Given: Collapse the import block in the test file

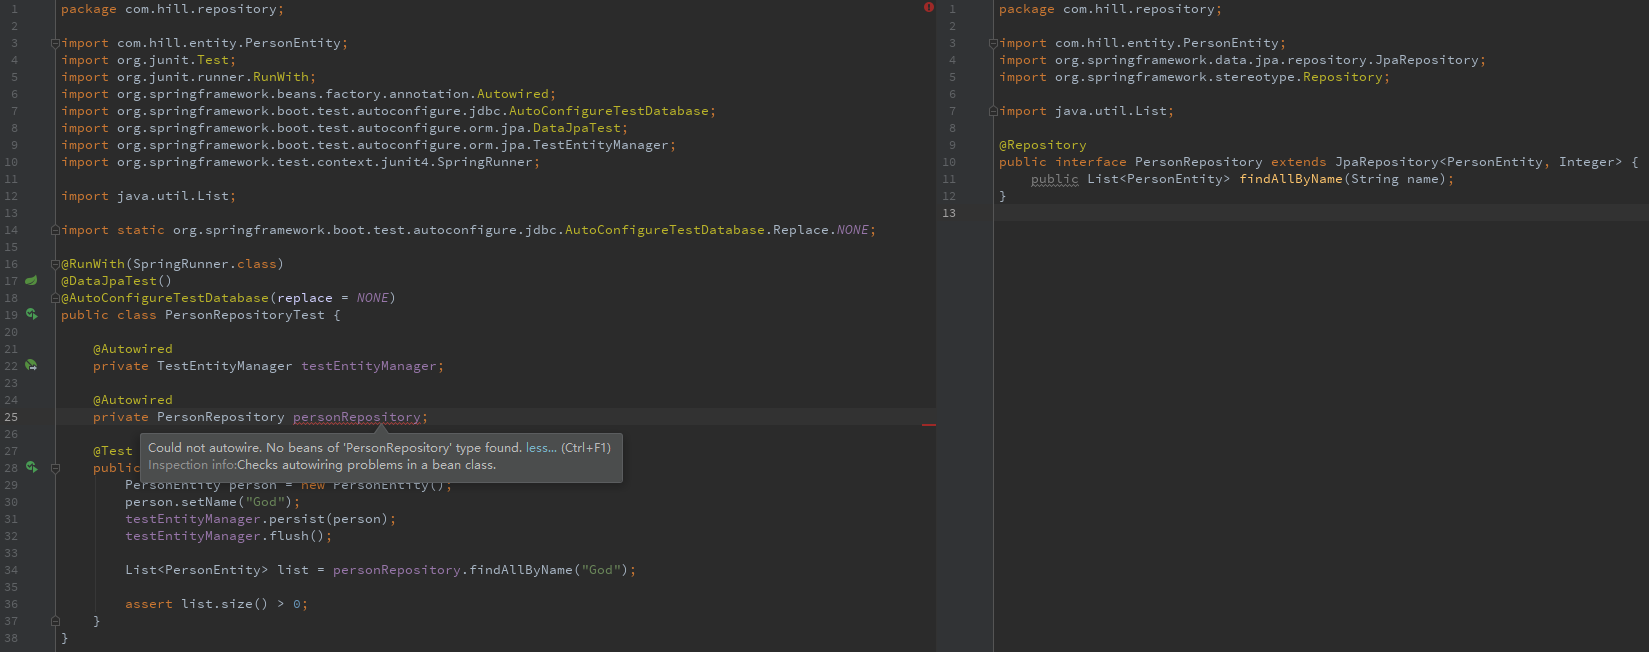Looking at the screenshot, I should click(56, 43).
